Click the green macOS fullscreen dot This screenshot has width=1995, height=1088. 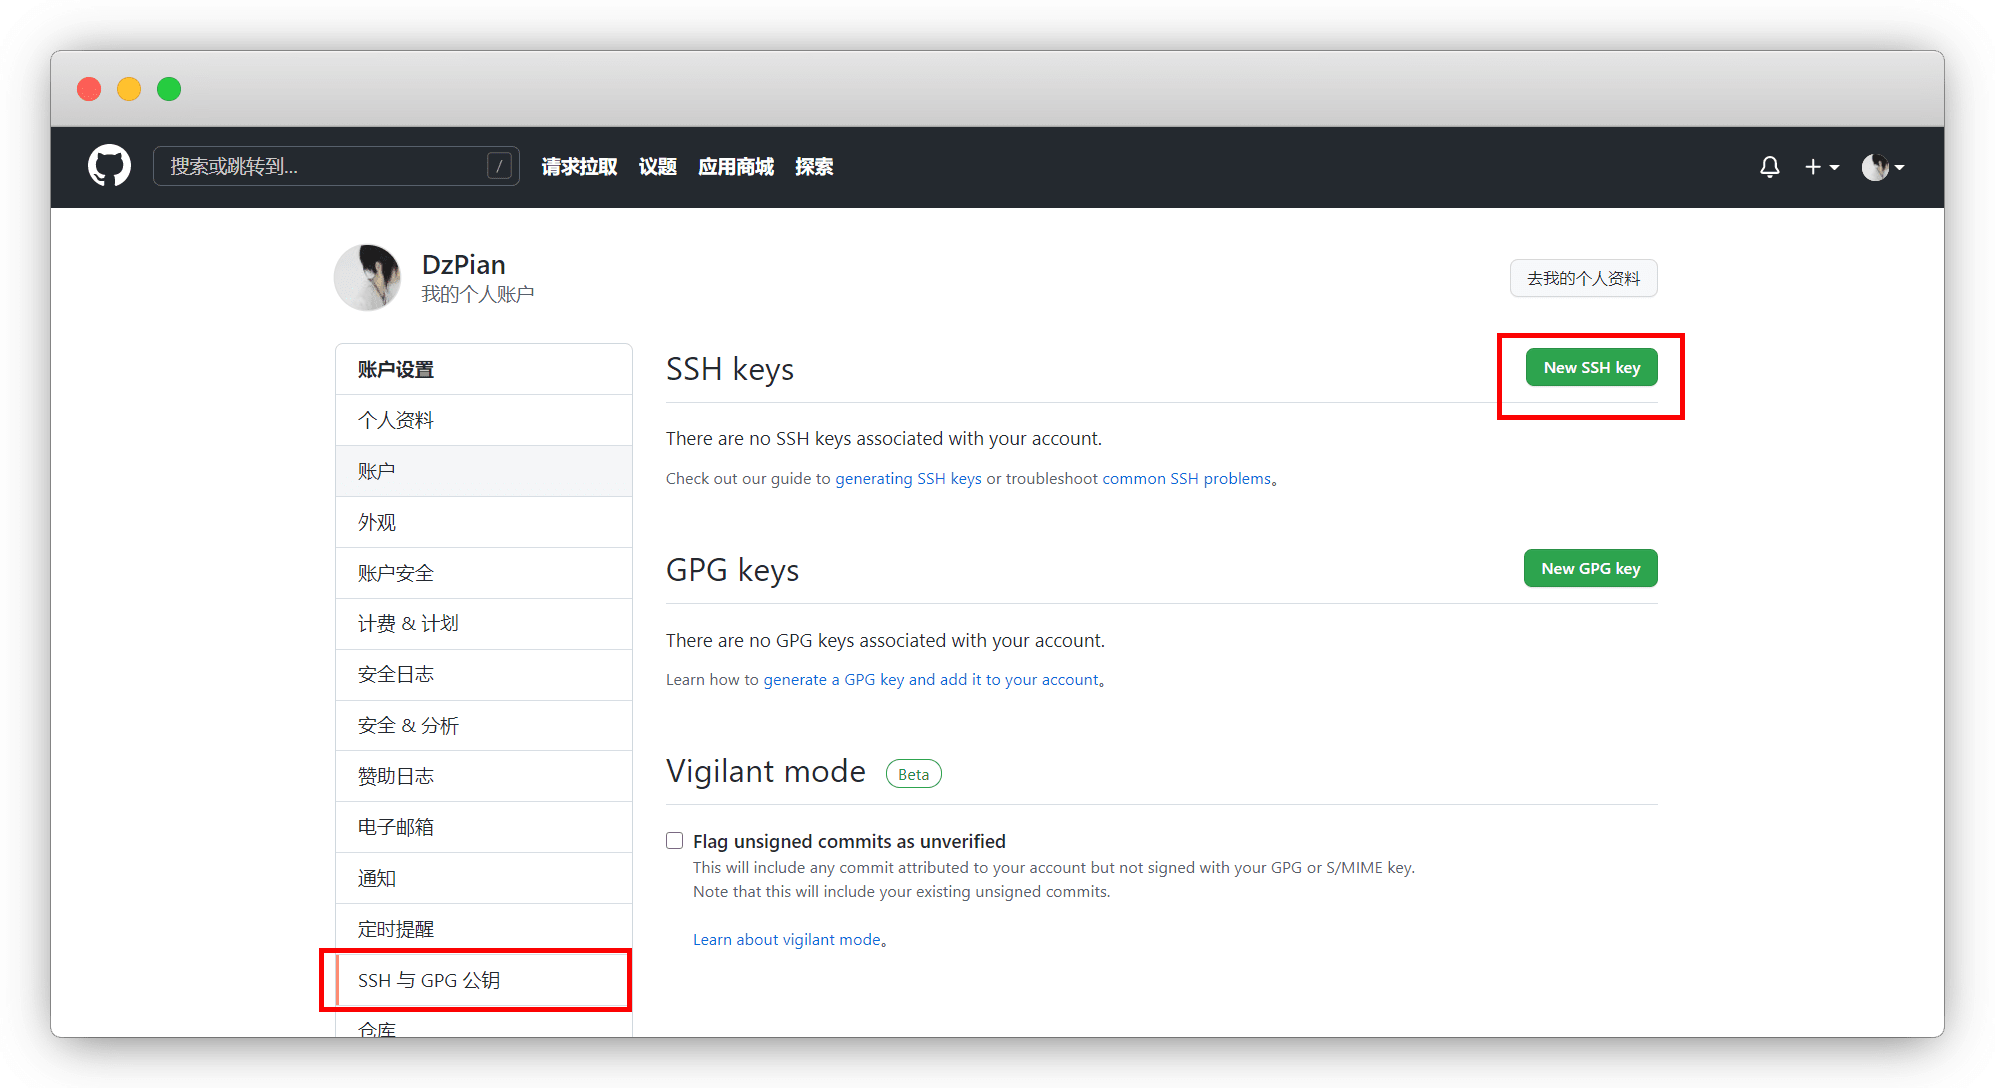[169, 89]
